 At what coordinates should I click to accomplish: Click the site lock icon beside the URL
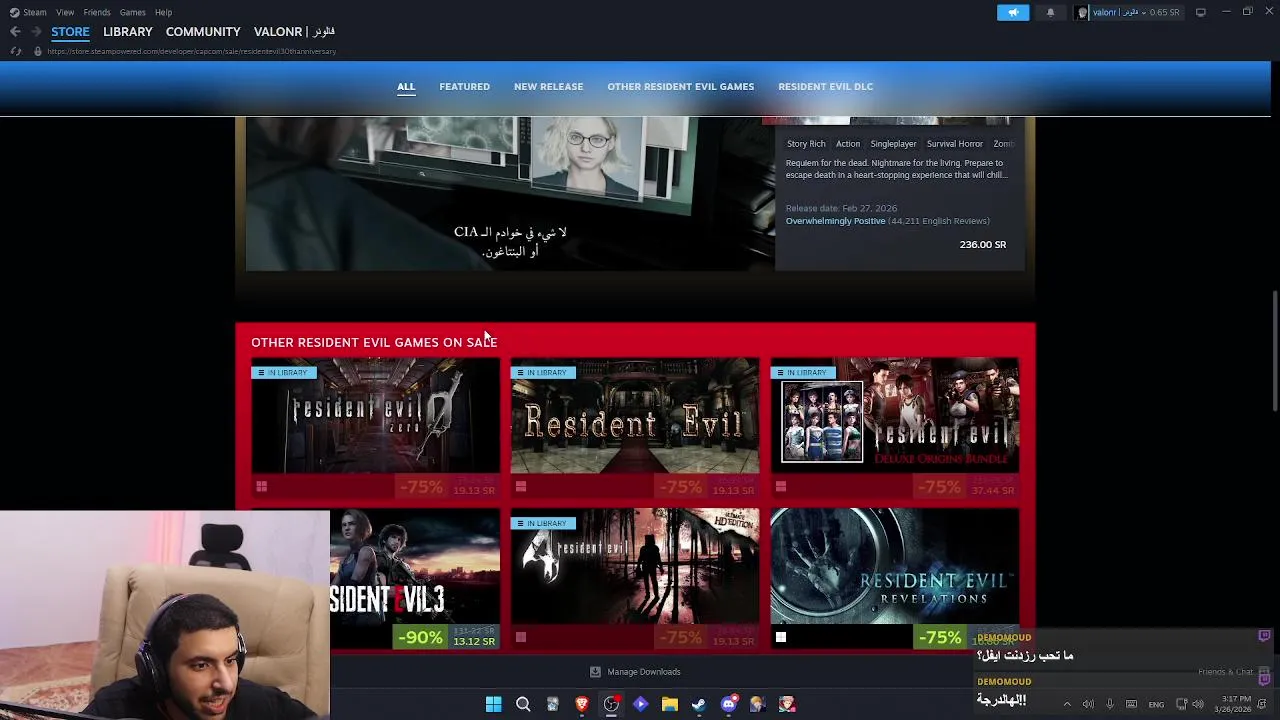pyautogui.click(x=38, y=51)
